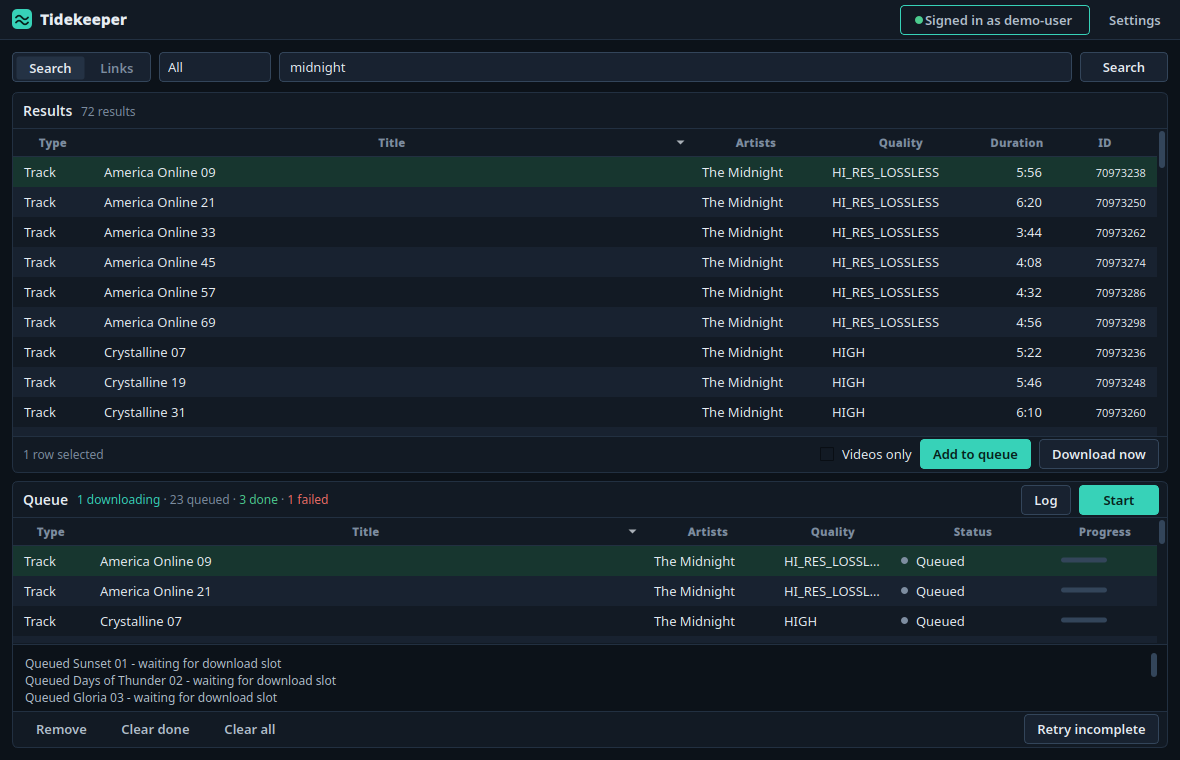Switch to the Links tab
Viewport: 1180px width, 760px height.
coord(117,68)
